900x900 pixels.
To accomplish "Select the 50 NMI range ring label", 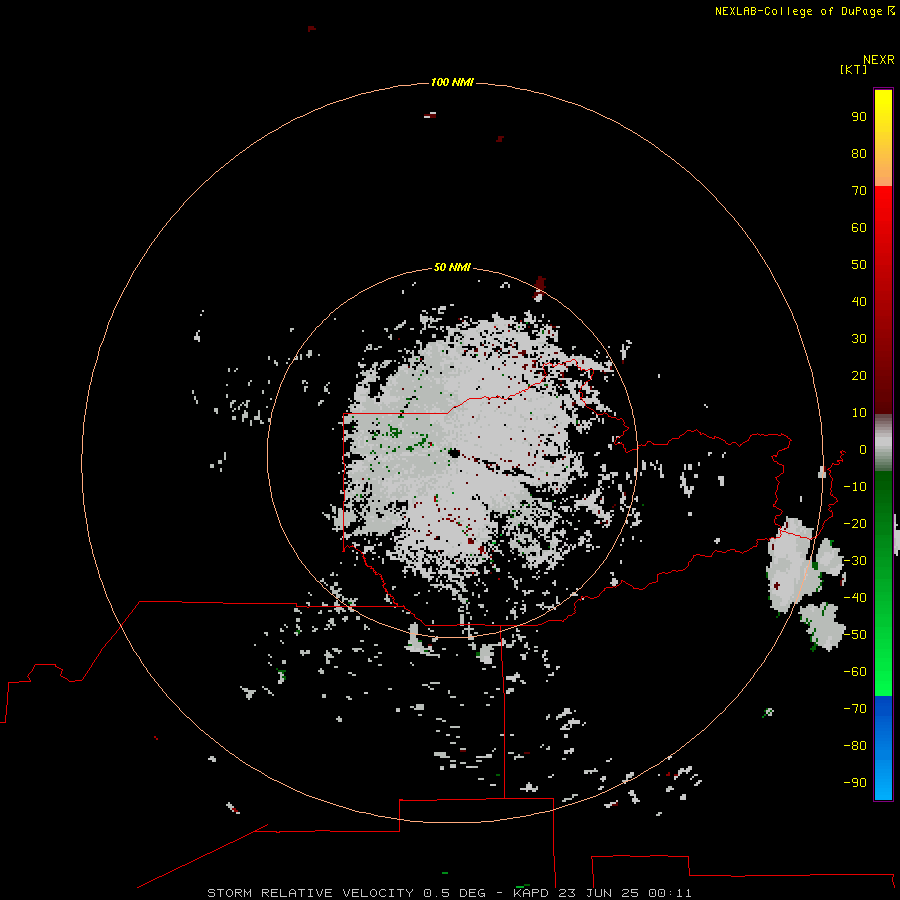I will (x=452, y=267).
